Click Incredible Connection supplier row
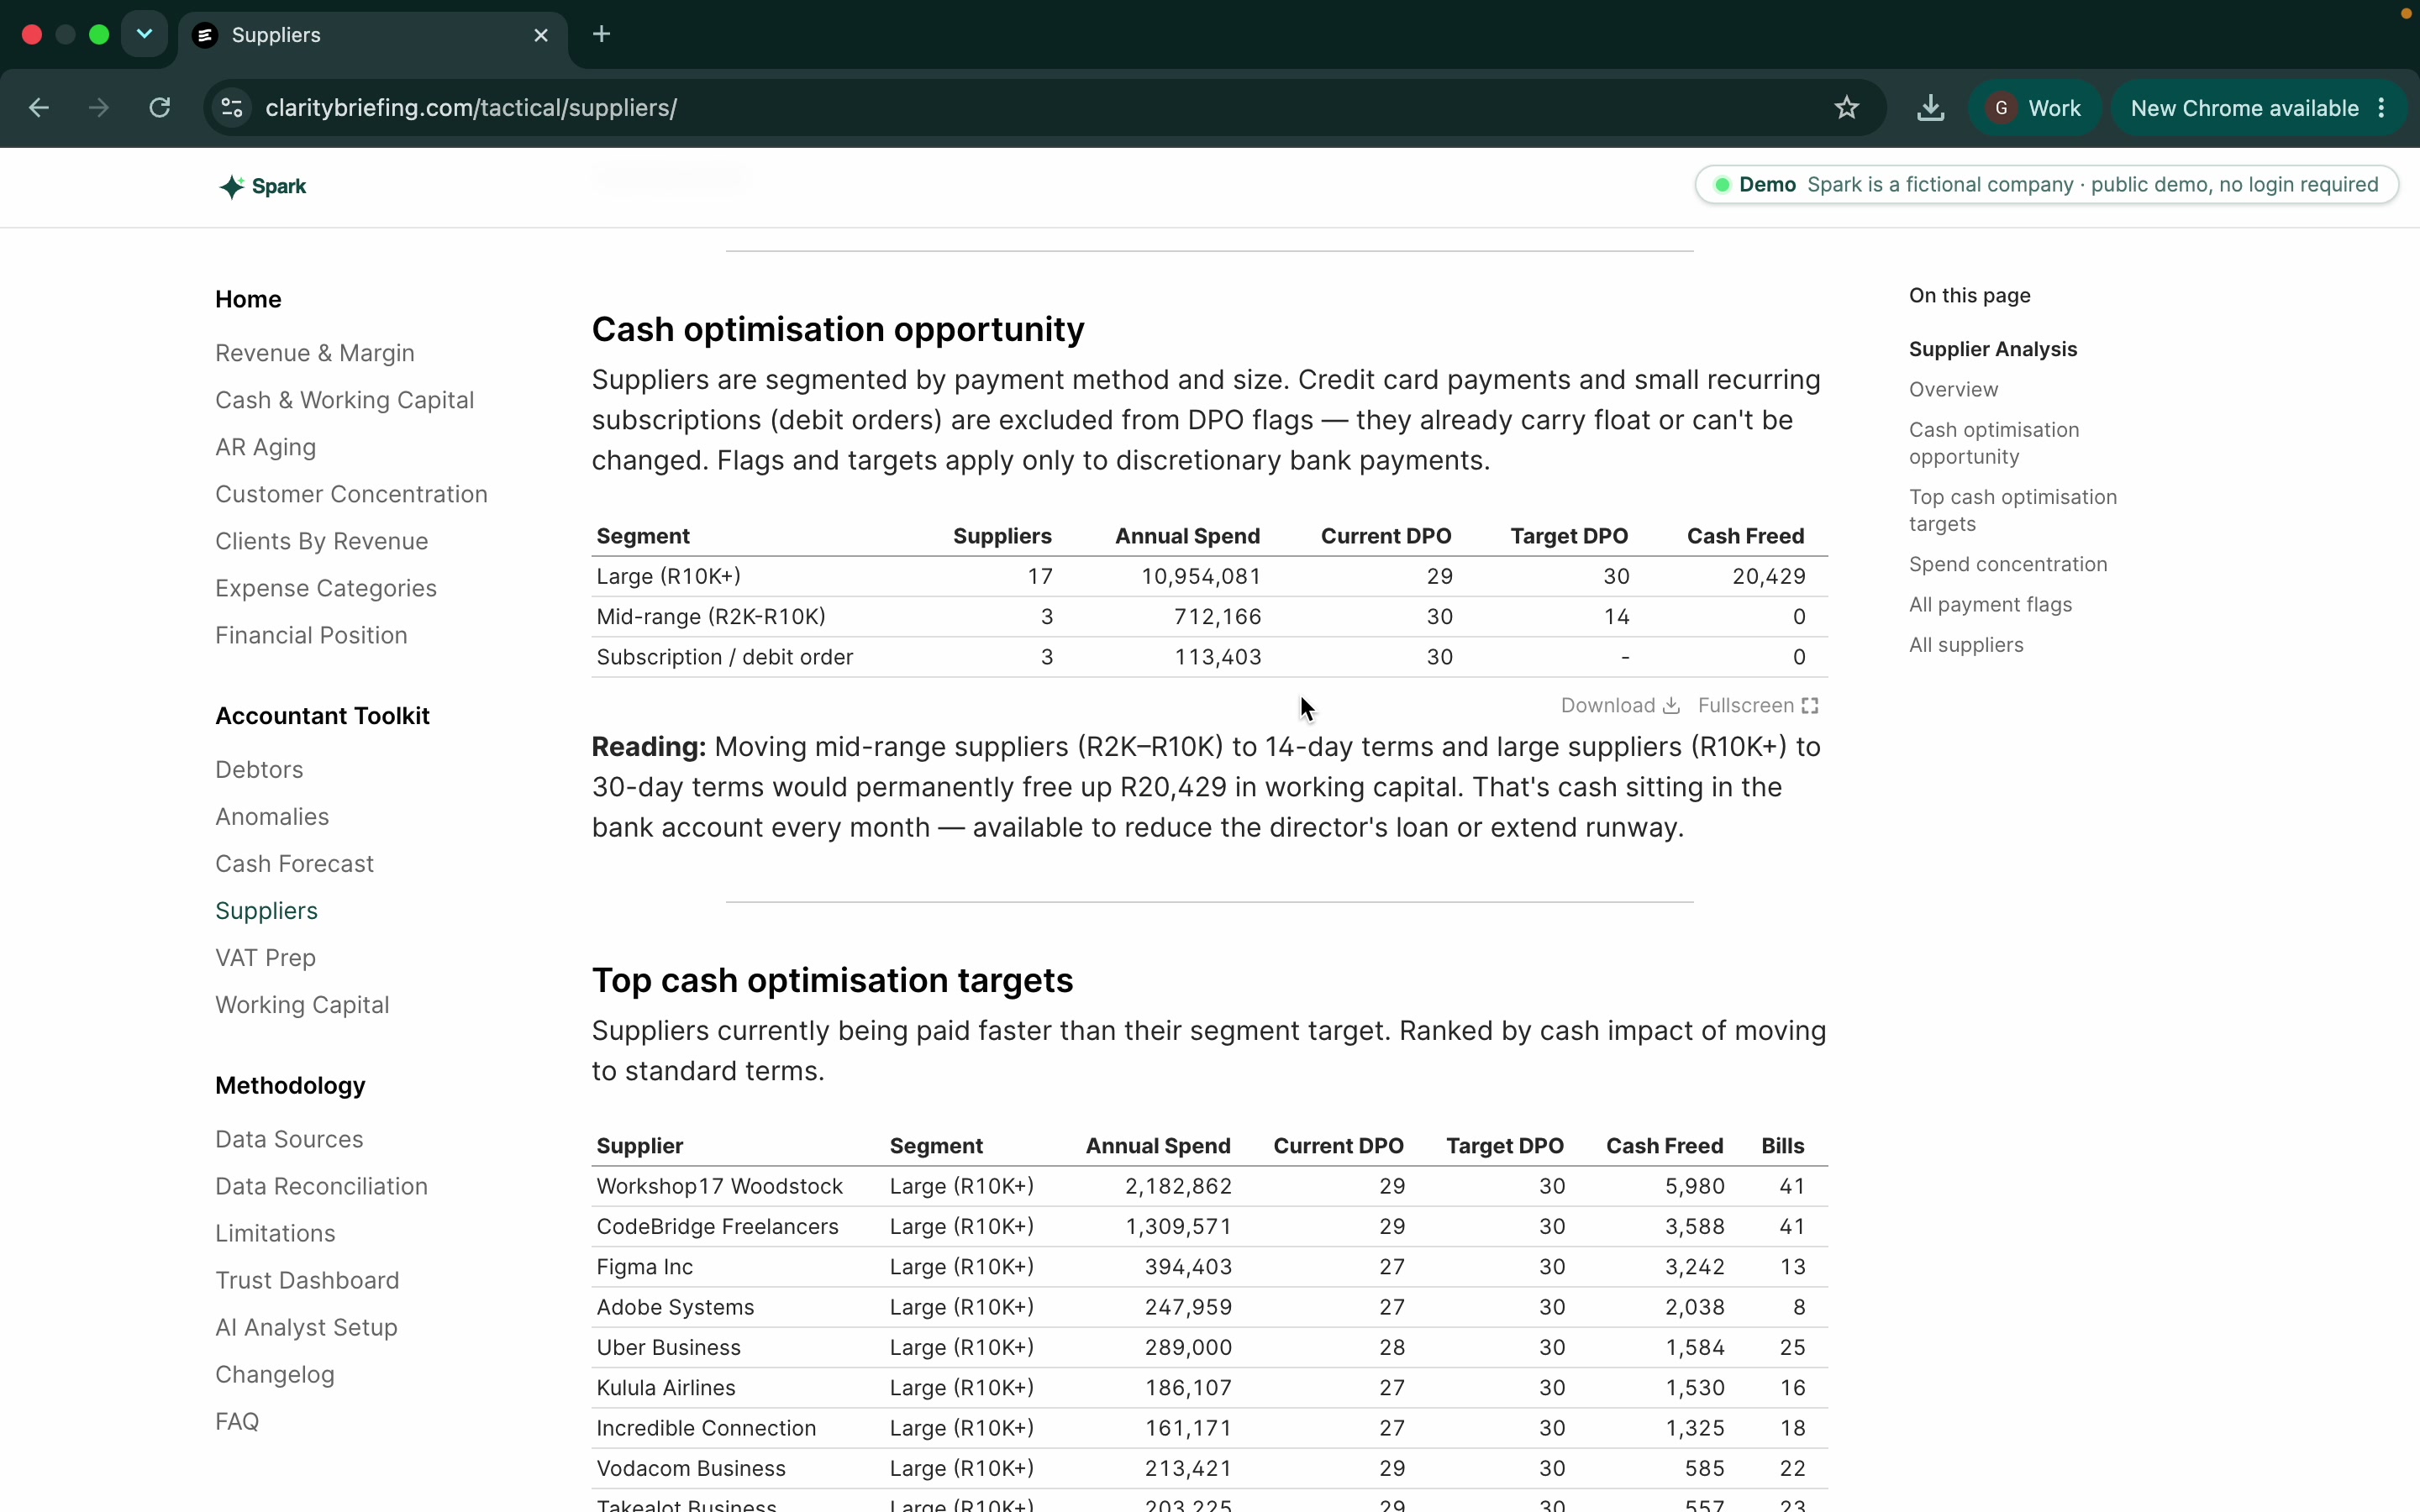Screen dimensions: 2420x1512 click(x=1209, y=1428)
